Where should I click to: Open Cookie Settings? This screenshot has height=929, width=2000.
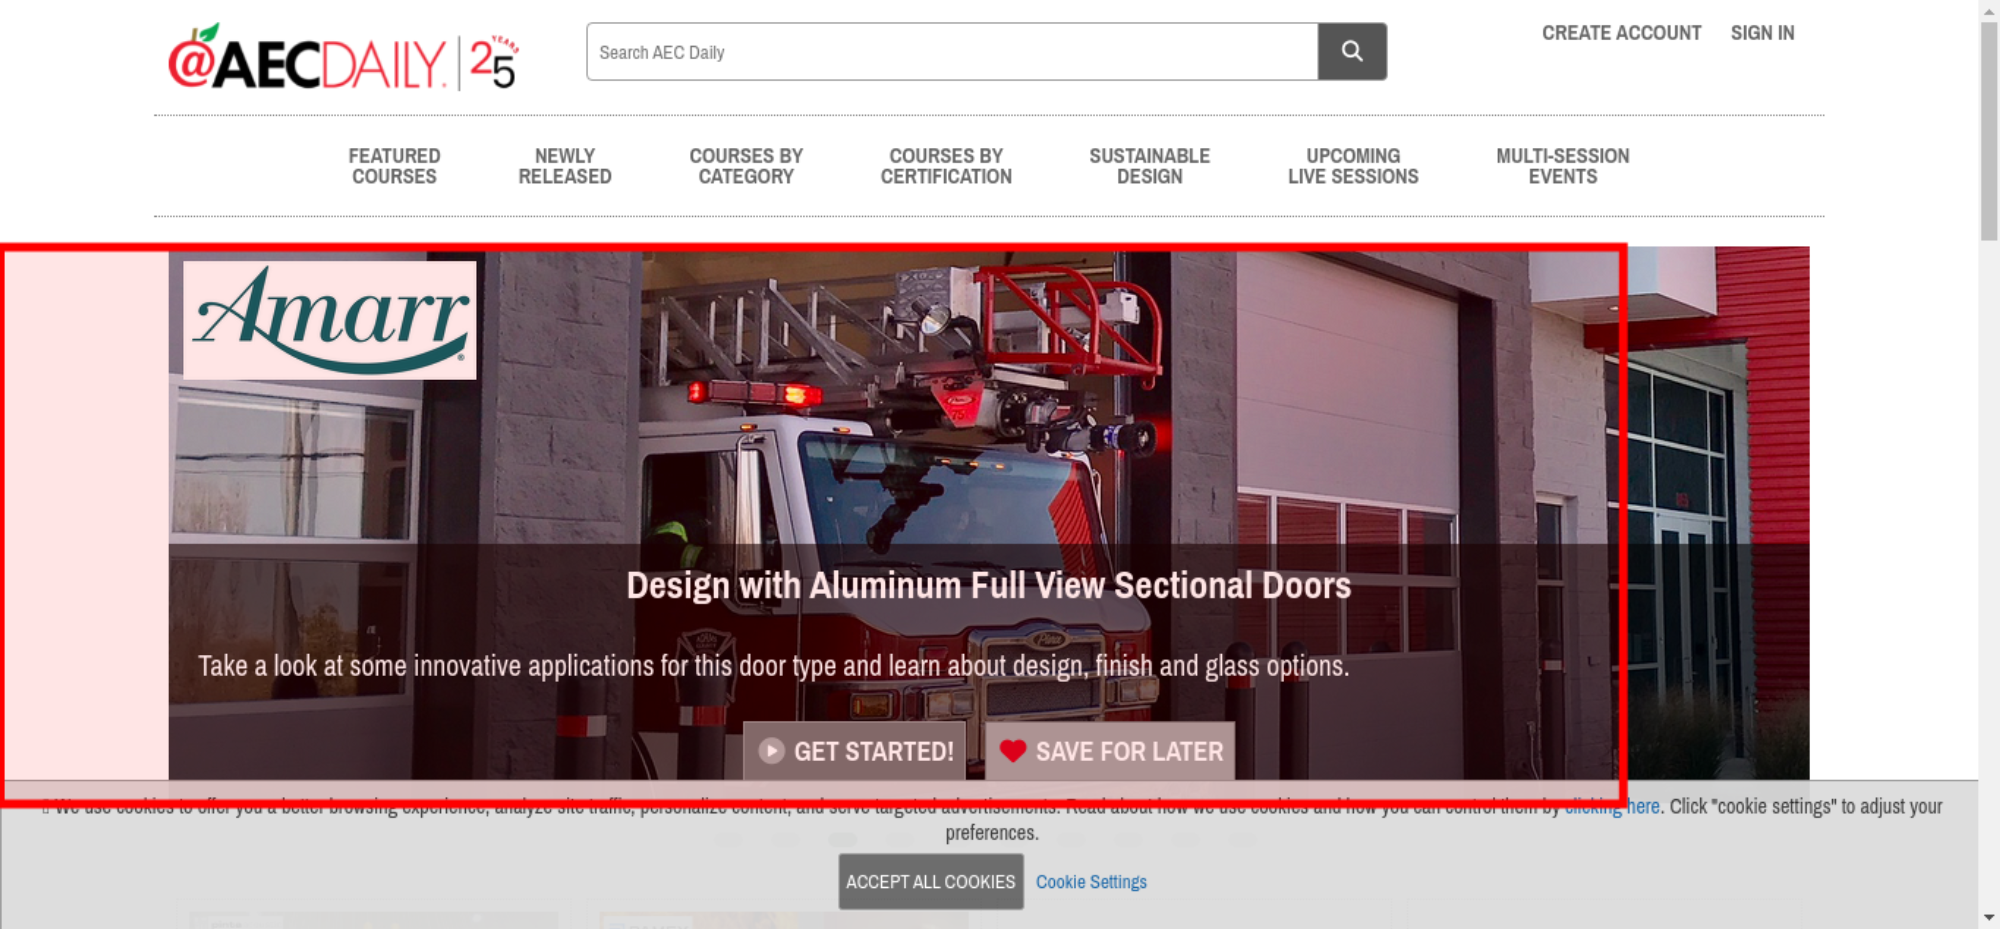[x=1091, y=882]
